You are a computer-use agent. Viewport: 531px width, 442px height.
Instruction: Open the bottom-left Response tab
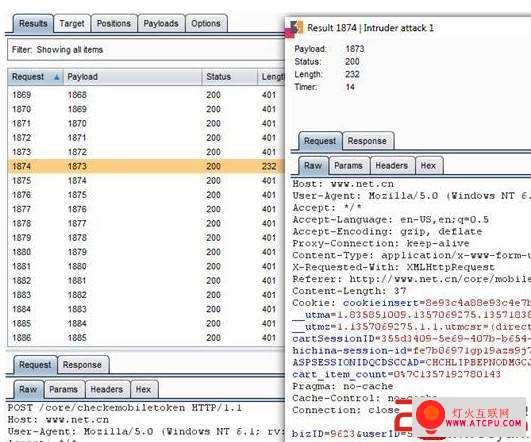click(82, 365)
